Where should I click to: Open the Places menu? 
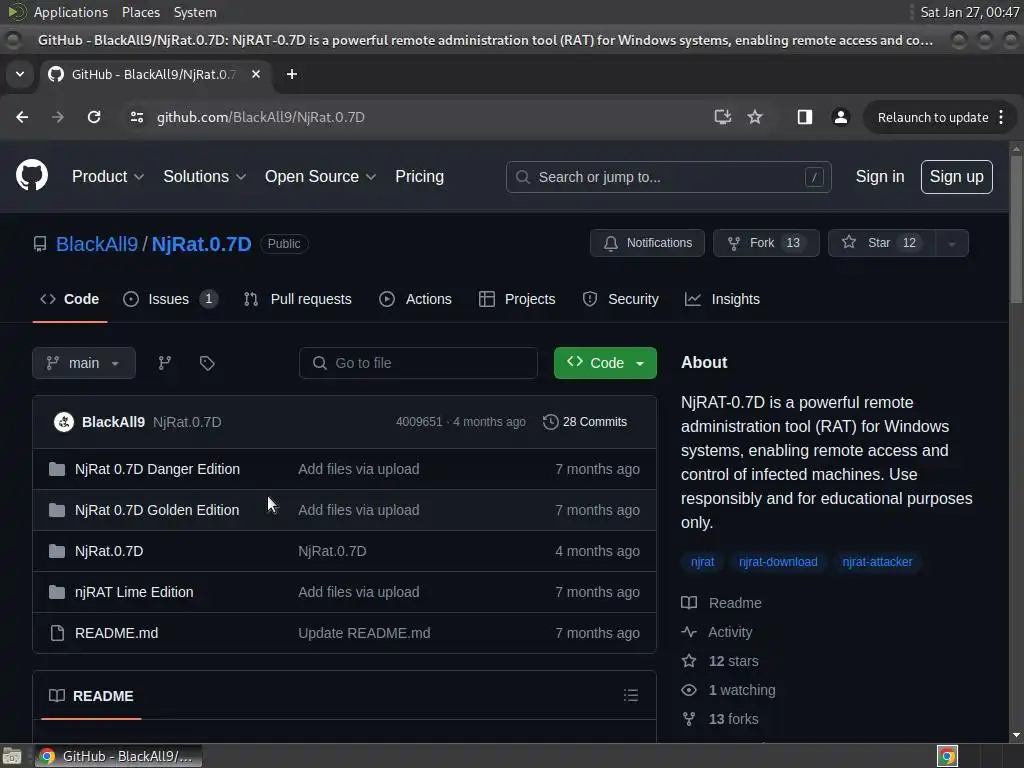[x=140, y=12]
